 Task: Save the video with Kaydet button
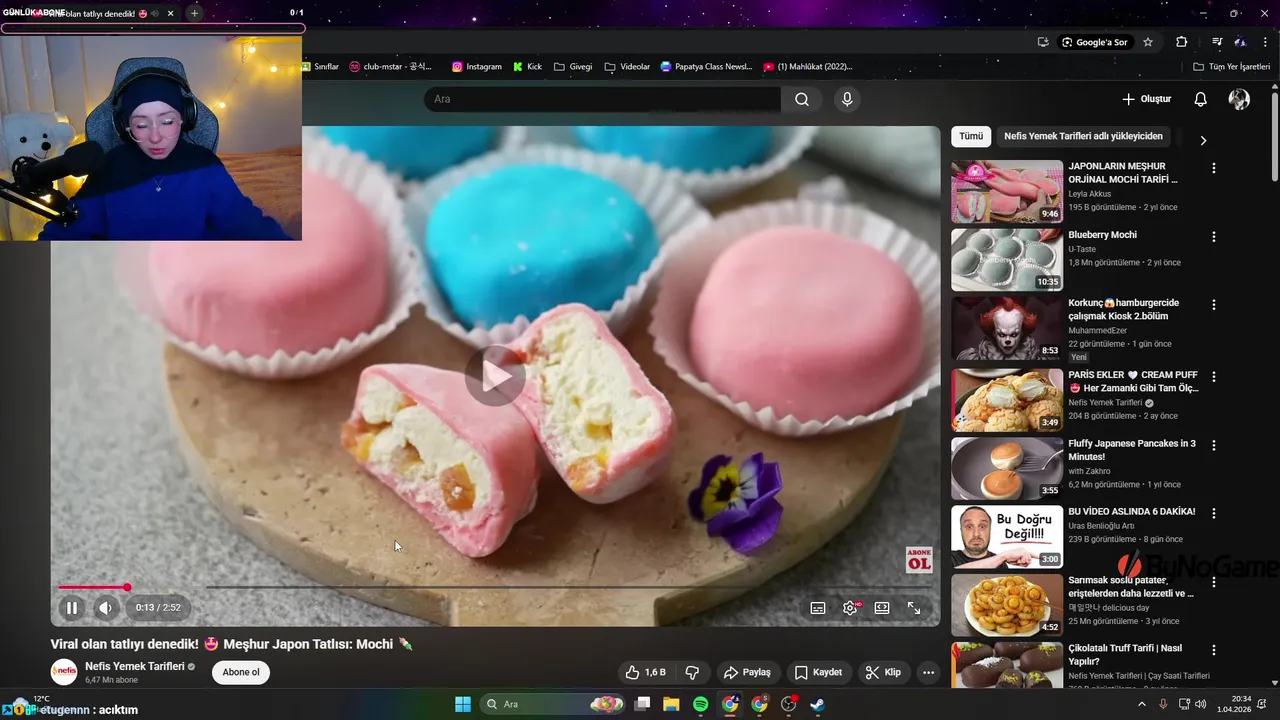pyautogui.click(x=819, y=672)
